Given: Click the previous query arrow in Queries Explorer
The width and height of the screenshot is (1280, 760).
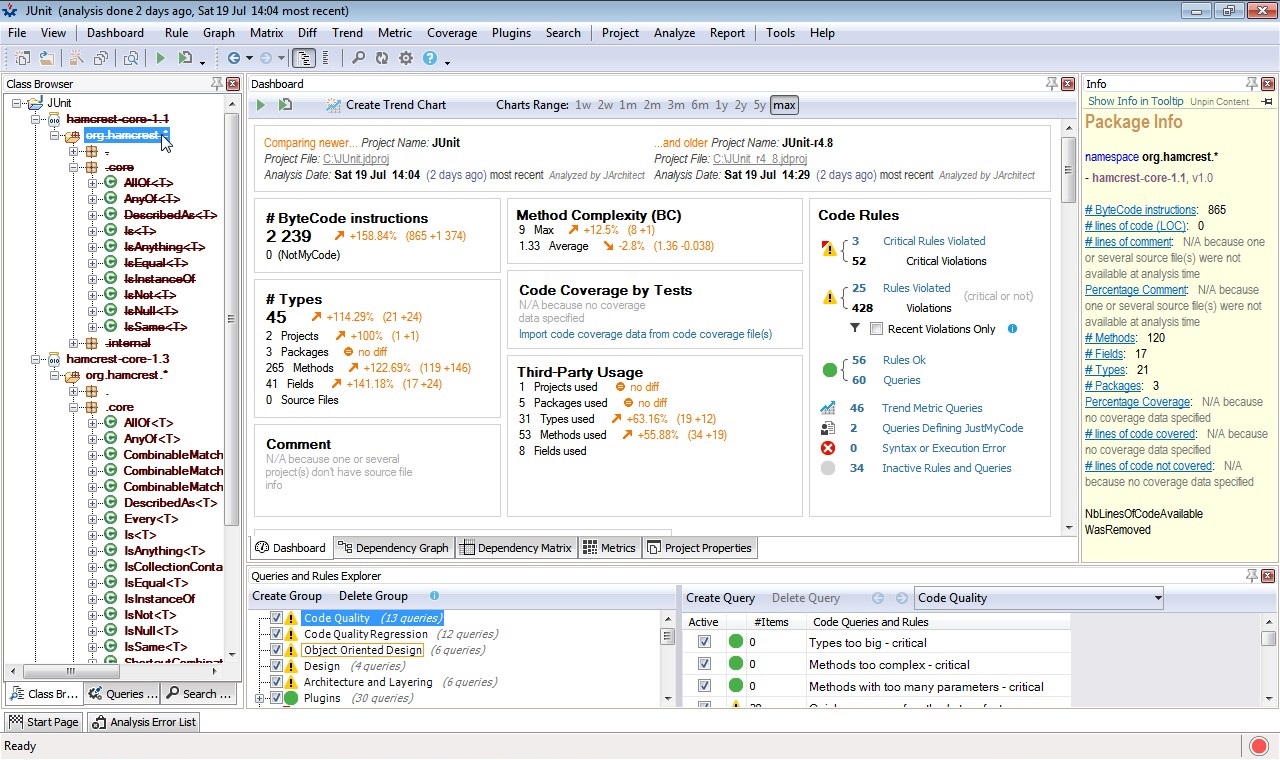Looking at the screenshot, I should pyautogui.click(x=878, y=598).
